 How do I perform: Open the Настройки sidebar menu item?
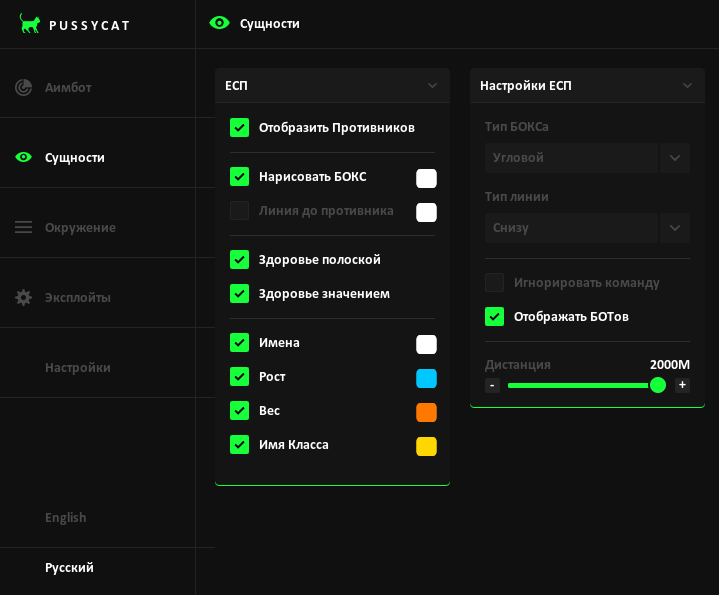(78, 367)
